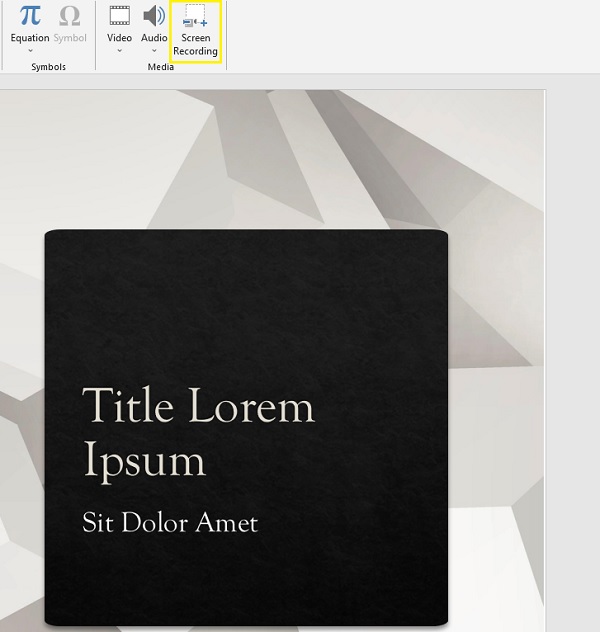Start Screen Recording from the ribbon icon
The image size is (600, 632).
pyautogui.click(x=196, y=16)
